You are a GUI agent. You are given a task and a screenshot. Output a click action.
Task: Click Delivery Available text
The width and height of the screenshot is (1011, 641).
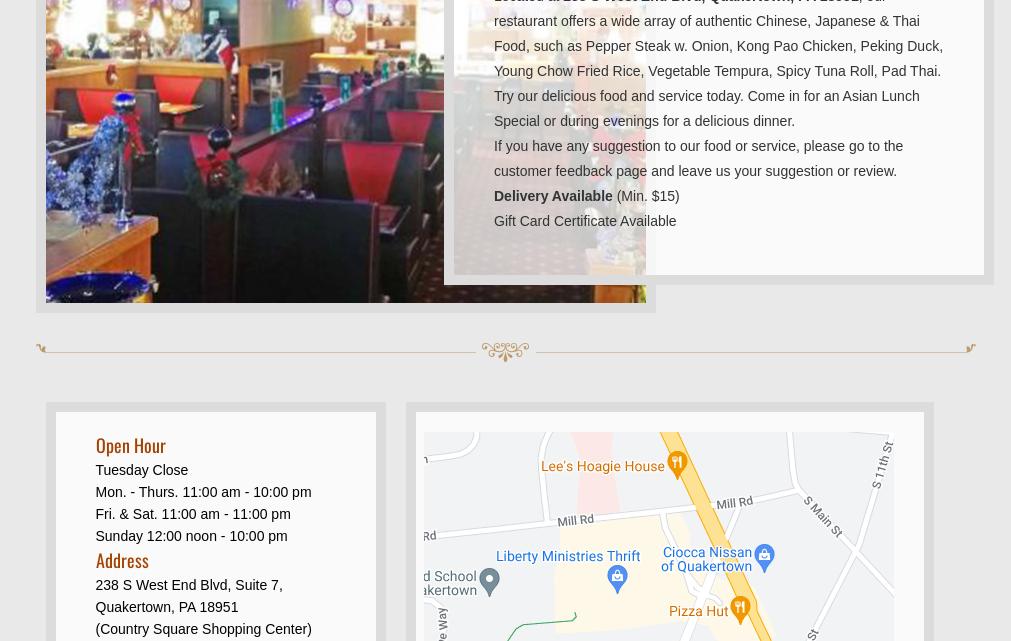click(553, 196)
